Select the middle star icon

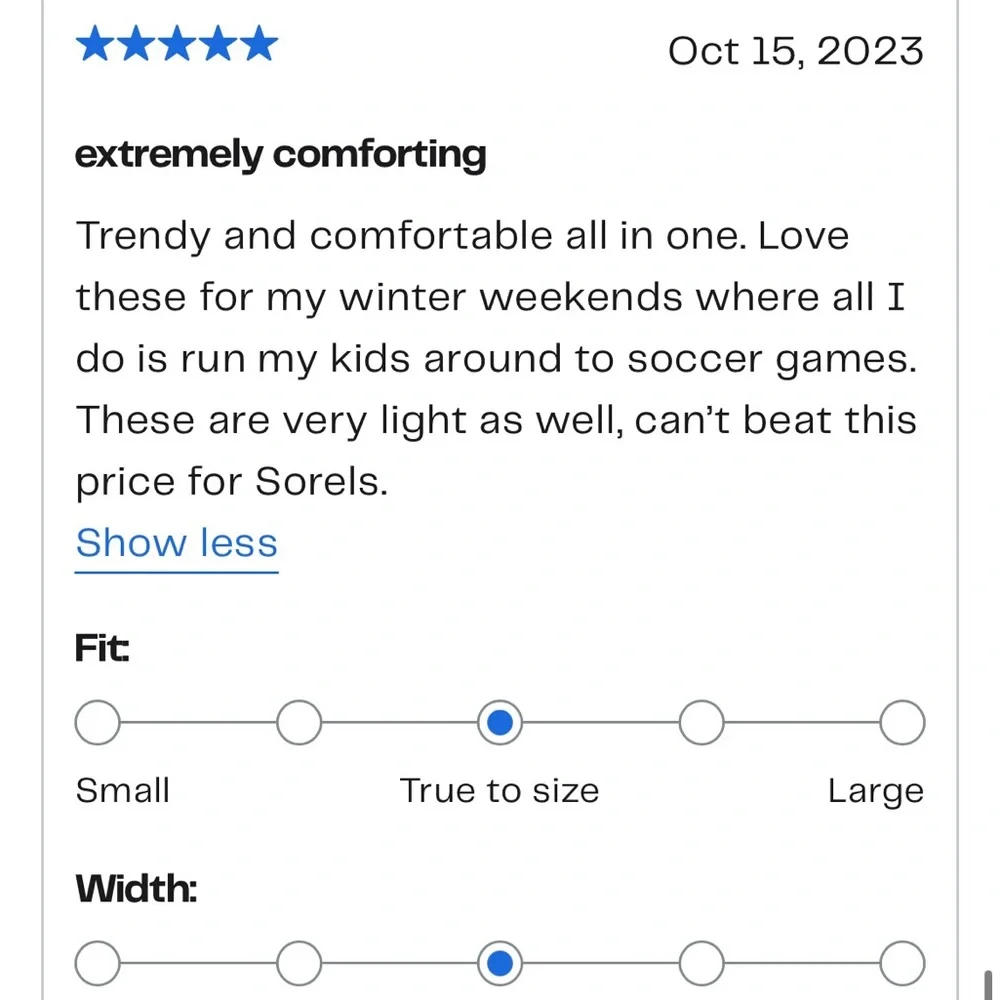(x=178, y=42)
